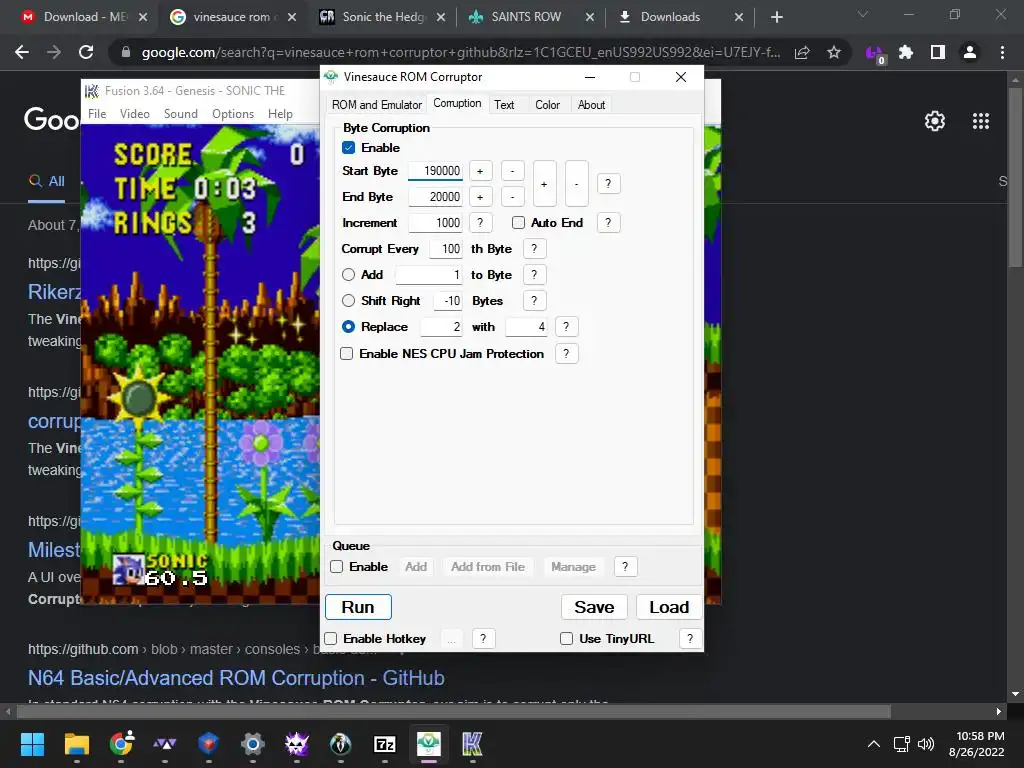
Task: Open Google quick settings gear
Action: click(x=935, y=121)
